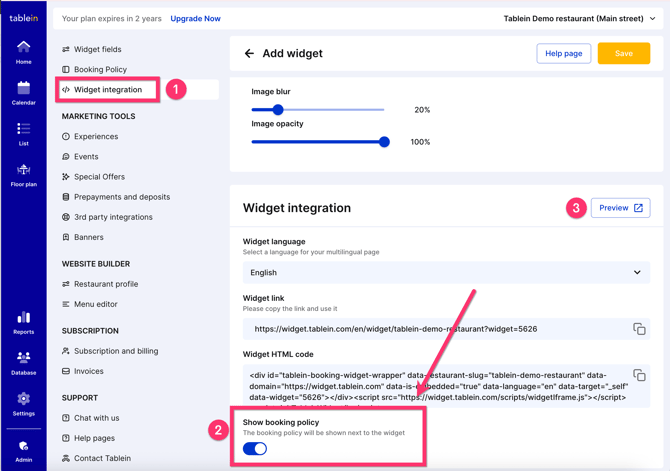Image resolution: width=670 pixels, height=471 pixels.
Task: Open 3rd party integrations menu item
Action: [x=113, y=217]
